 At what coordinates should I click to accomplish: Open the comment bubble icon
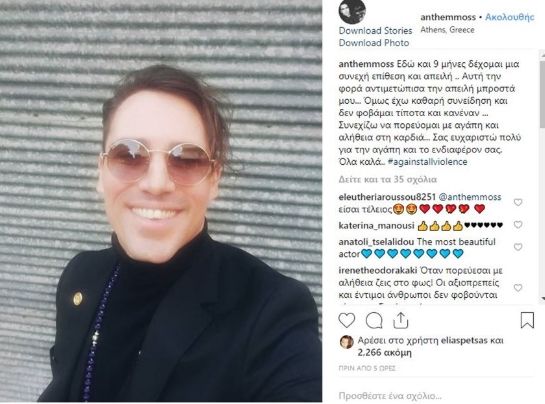[x=374, y=321]
